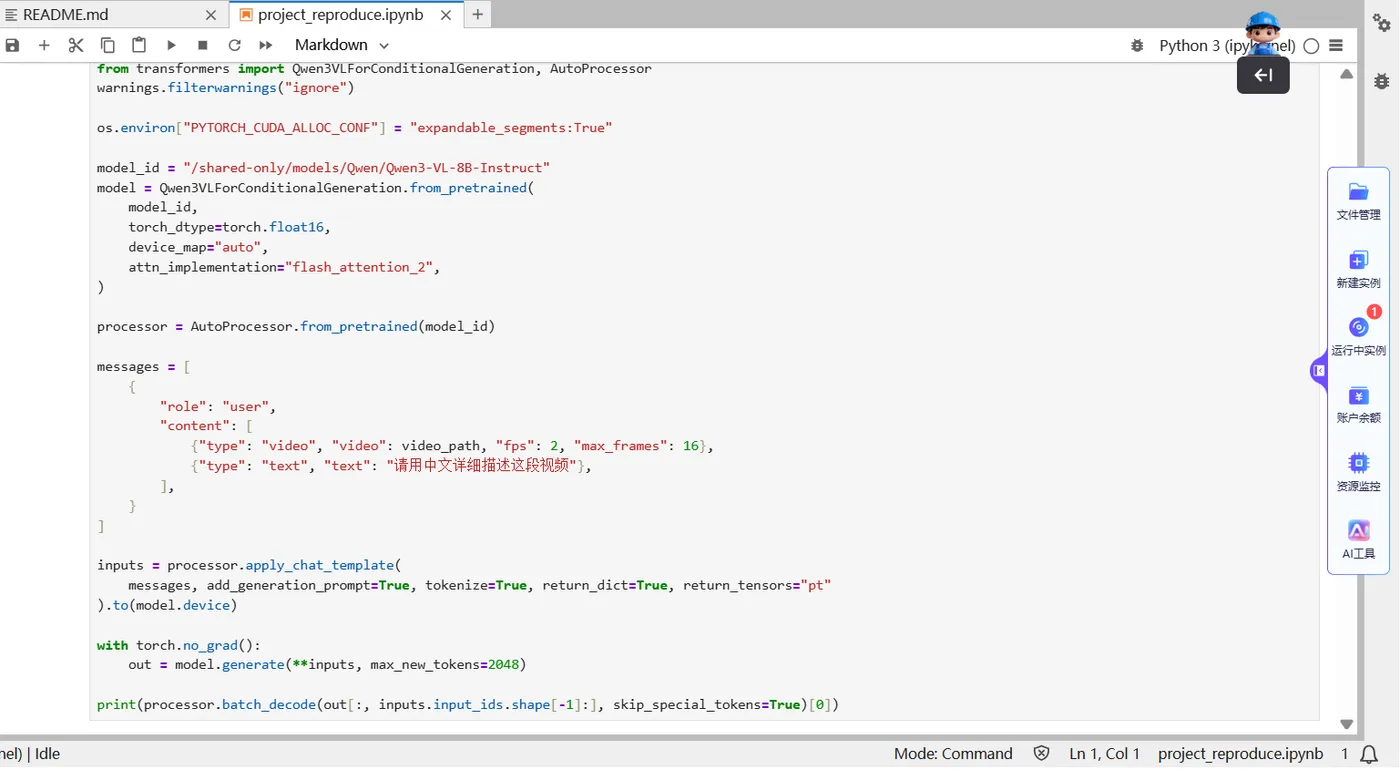
Task: Check the 账户余额 account balance
Action: click(x=1358, y=404)
